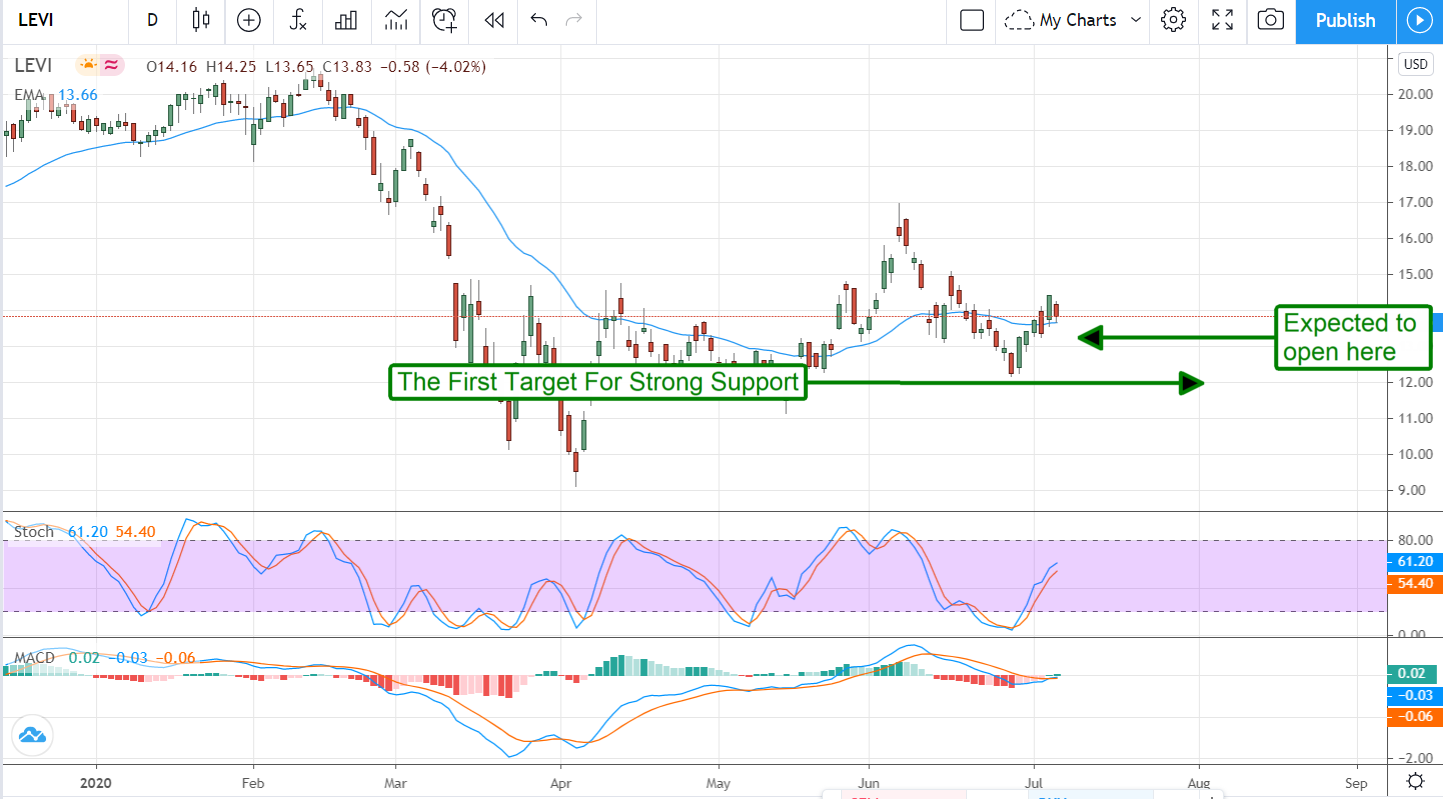
Task: Click the play icon next to Publish
Action: 1419,20
